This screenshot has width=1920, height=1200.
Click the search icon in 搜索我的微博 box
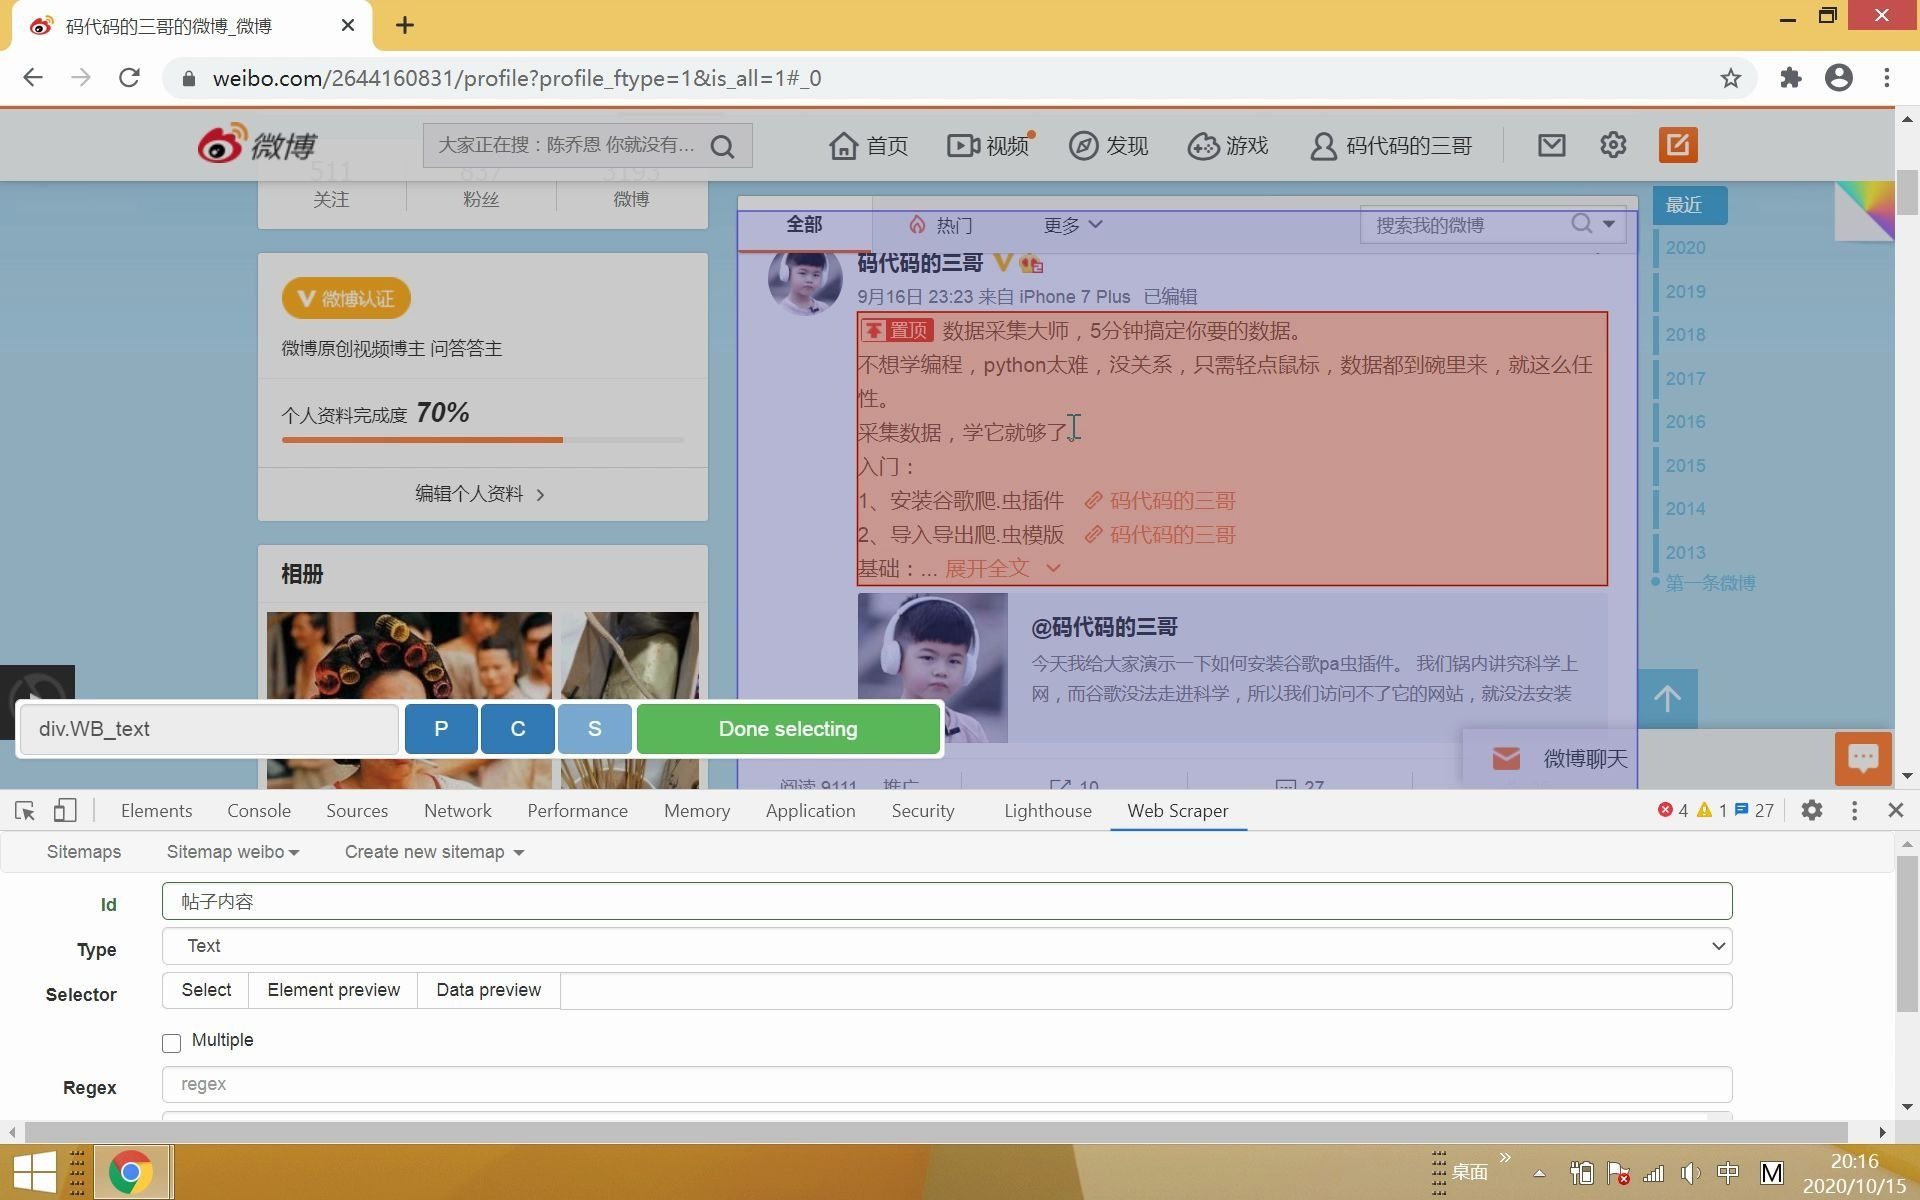tap(1581, 224)
